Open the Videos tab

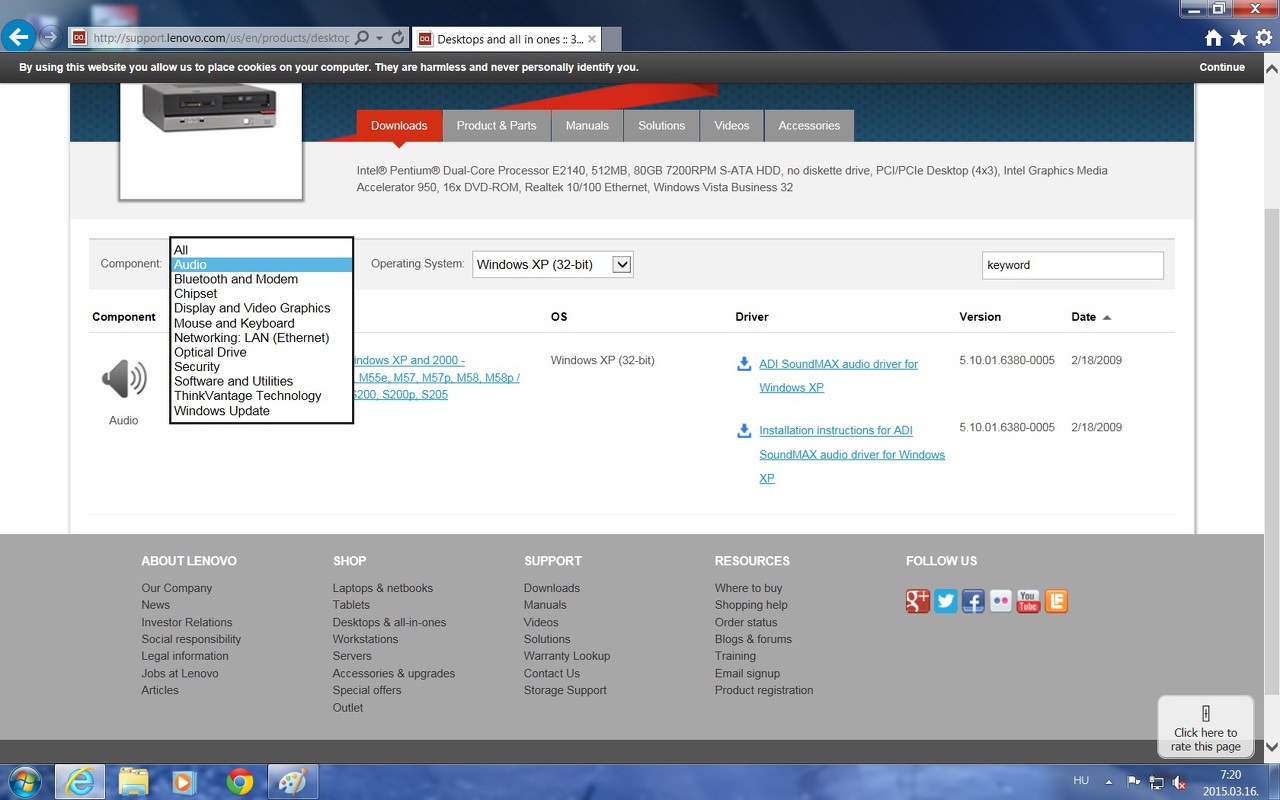click(x=732, y=126)
